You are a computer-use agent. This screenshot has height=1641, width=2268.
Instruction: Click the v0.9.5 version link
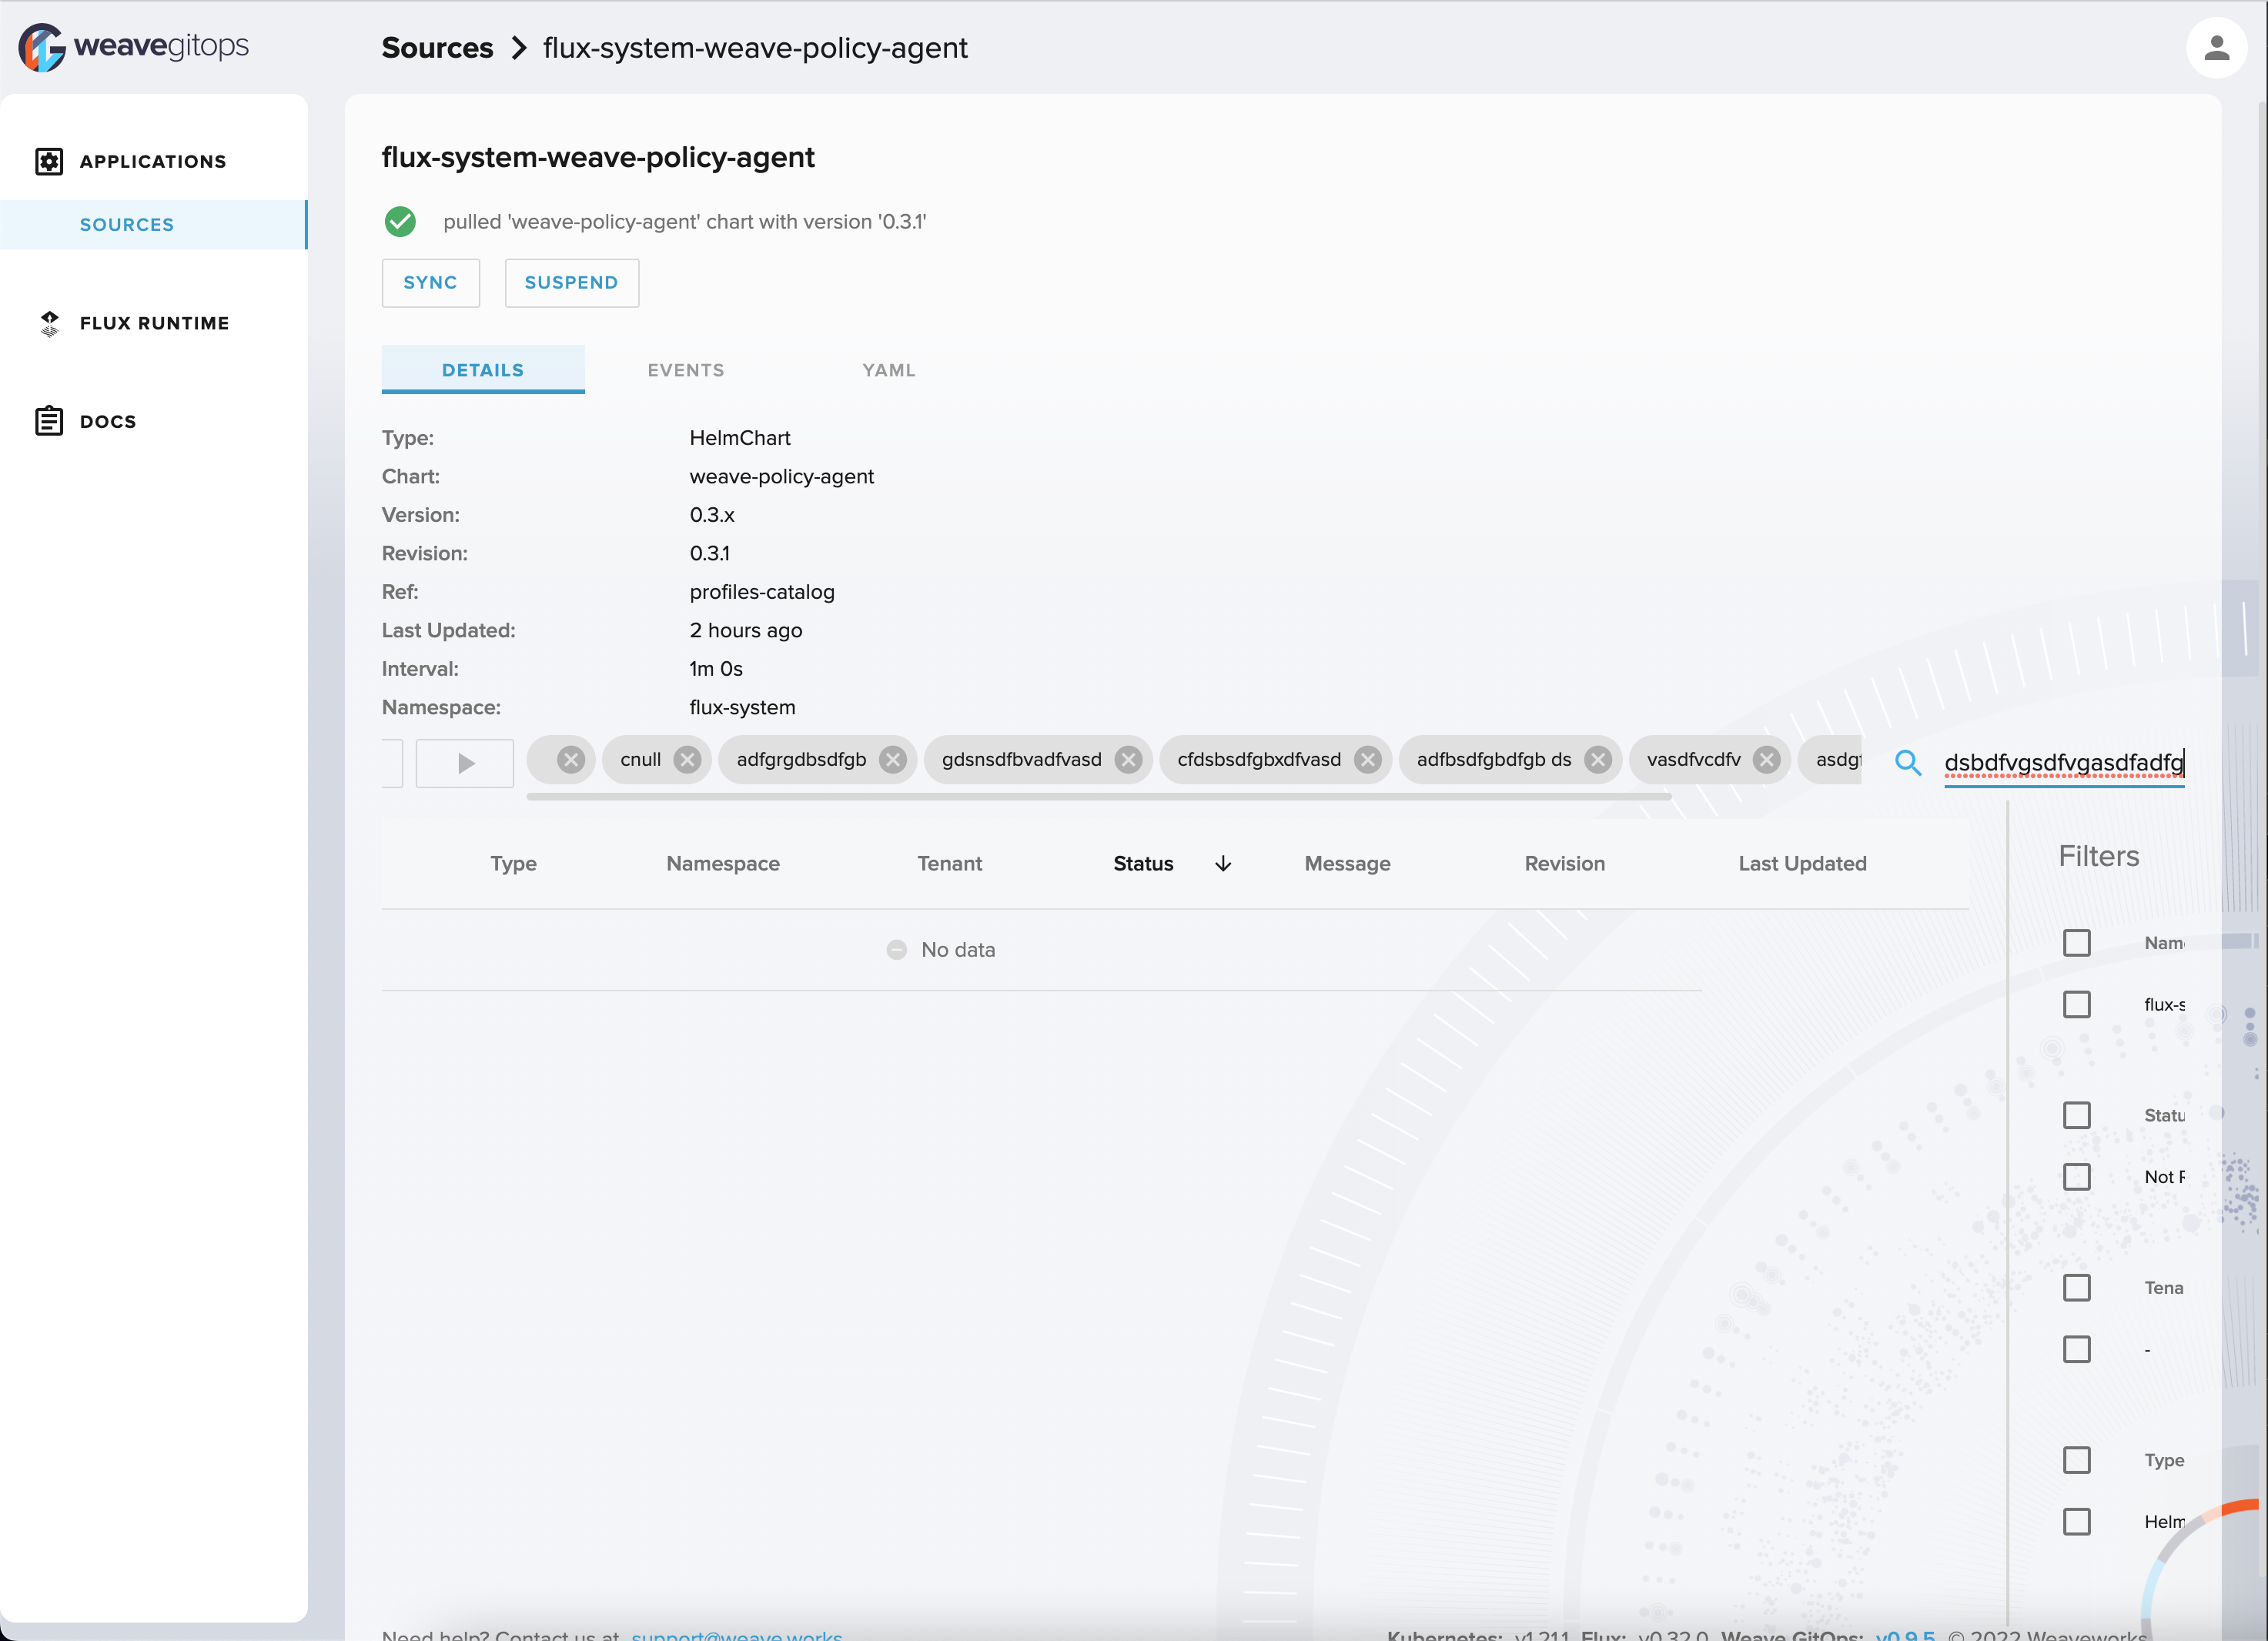(x=1905, y=1635)
